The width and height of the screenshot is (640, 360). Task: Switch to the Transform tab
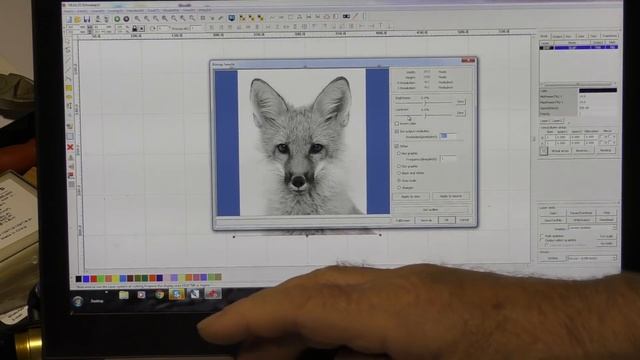click(x=610, y=36)
